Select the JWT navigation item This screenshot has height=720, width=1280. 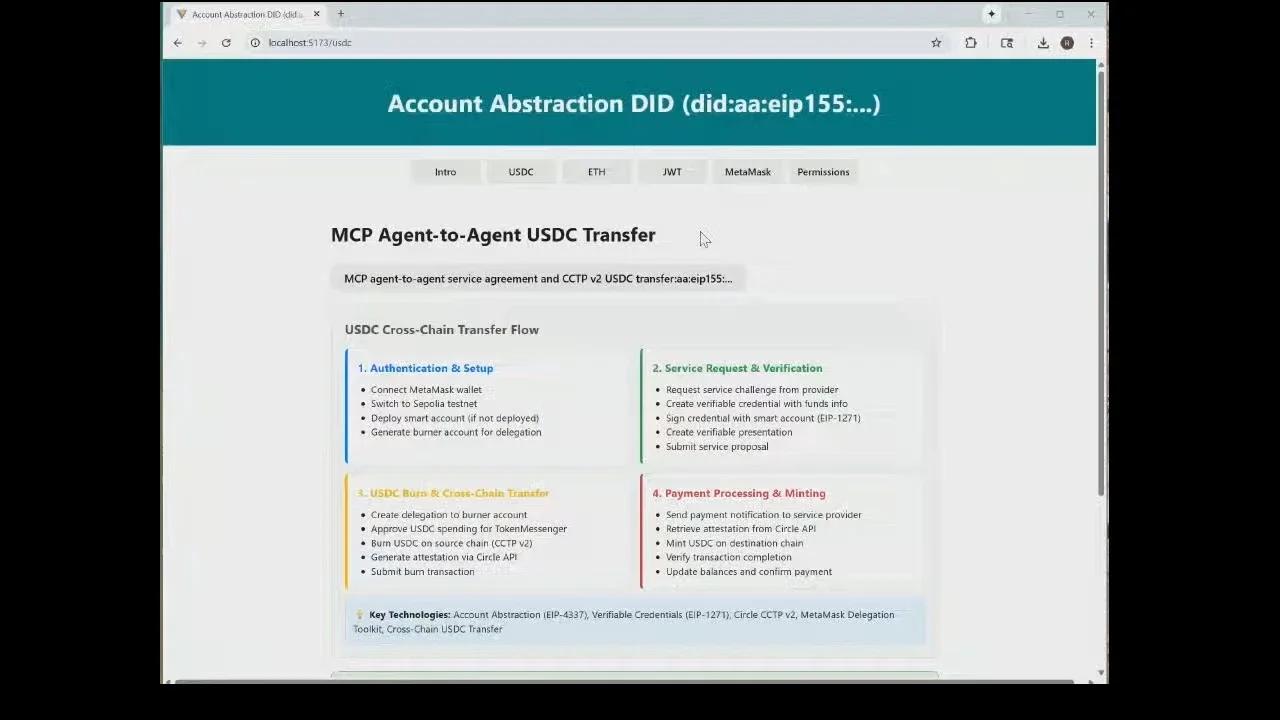point(672,171)
